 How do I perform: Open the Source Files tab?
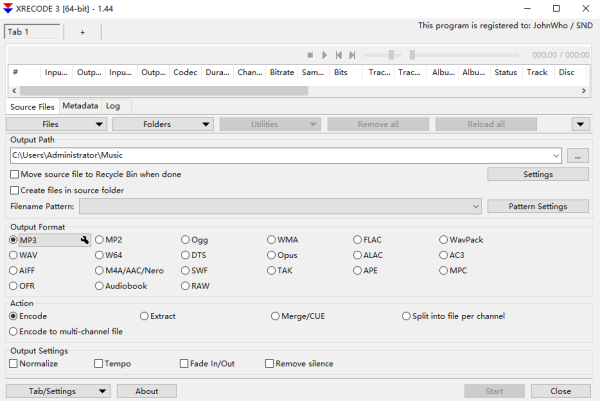[x=32, y=107]
